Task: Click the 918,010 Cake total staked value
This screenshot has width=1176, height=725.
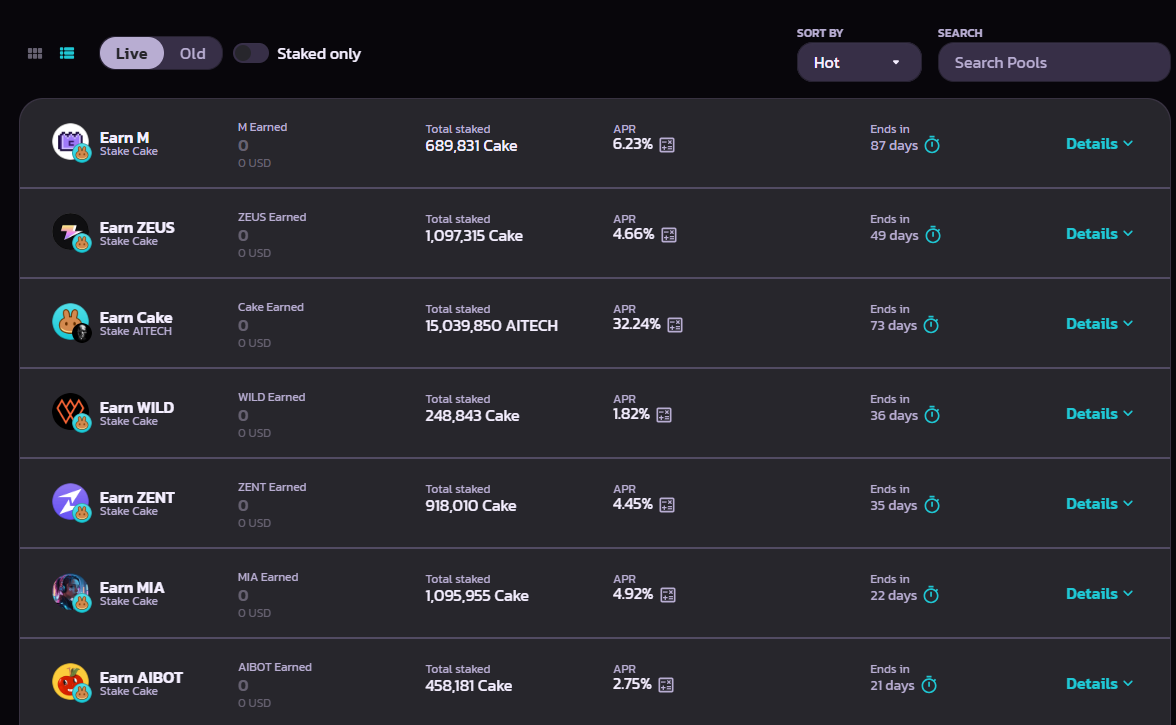Action: (471, 505)
